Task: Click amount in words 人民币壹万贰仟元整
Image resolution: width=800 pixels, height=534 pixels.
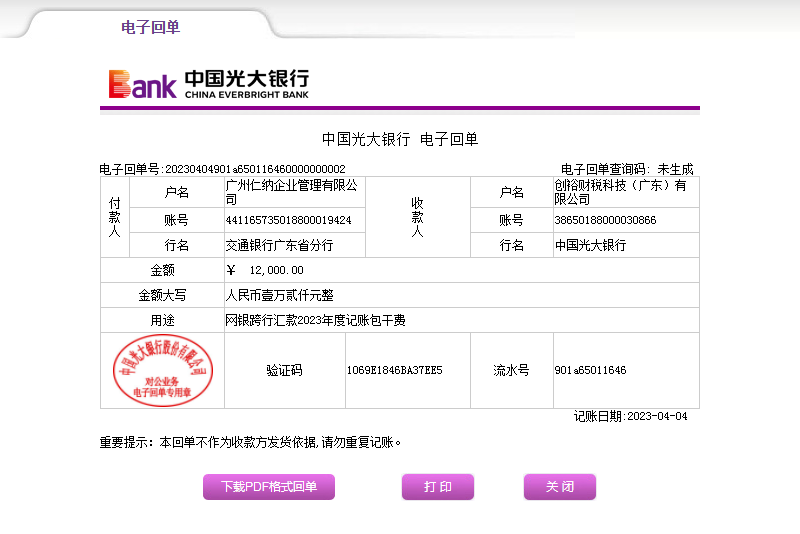Action: click(x=279, y=295)
